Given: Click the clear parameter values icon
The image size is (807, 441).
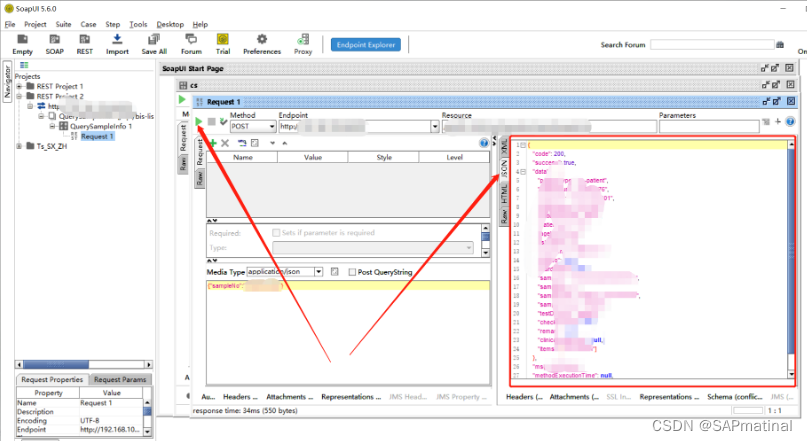Looking at the screenshot, I should pos(255,143).
